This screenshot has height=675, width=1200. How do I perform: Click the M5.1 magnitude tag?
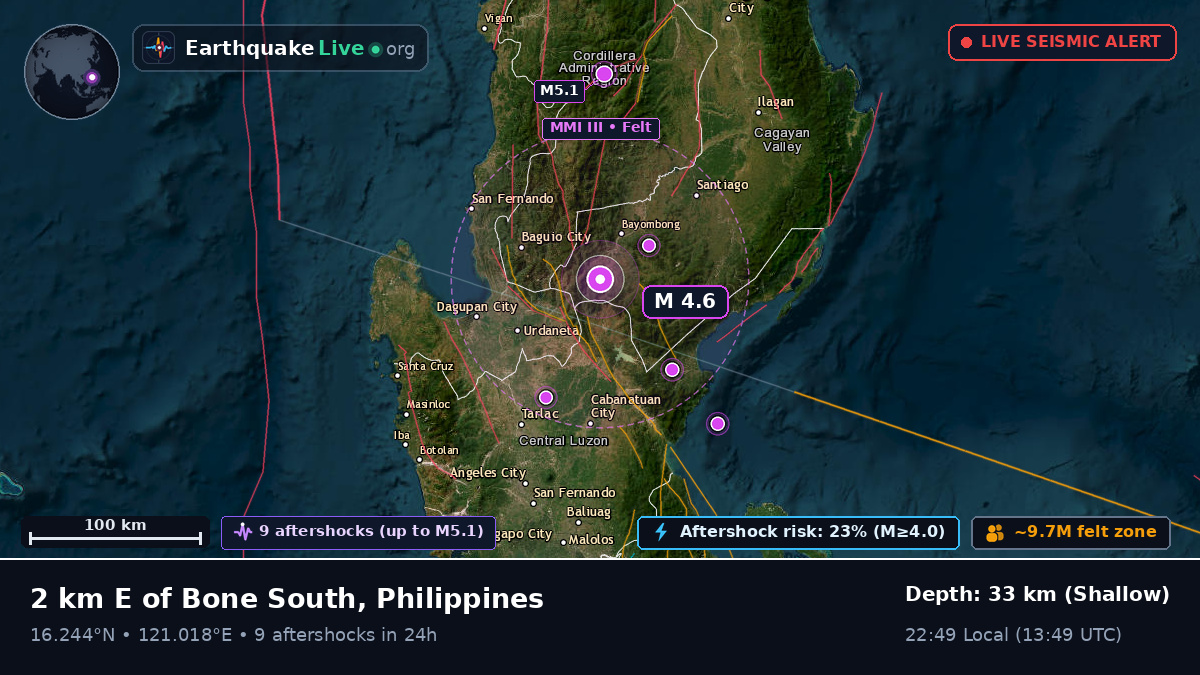(559, 91)
